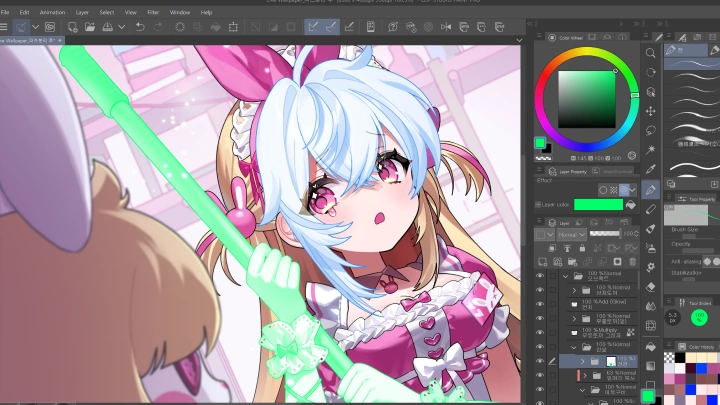Toggle lock layer icon
The image size is (720, 405).
582,248
